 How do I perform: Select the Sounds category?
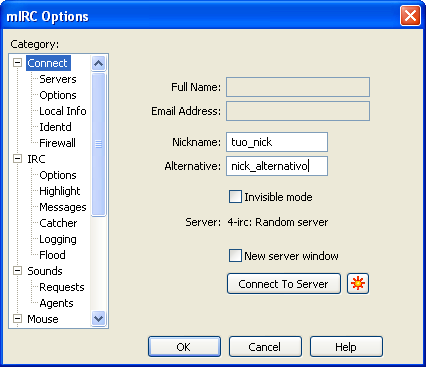coord(45,271)
